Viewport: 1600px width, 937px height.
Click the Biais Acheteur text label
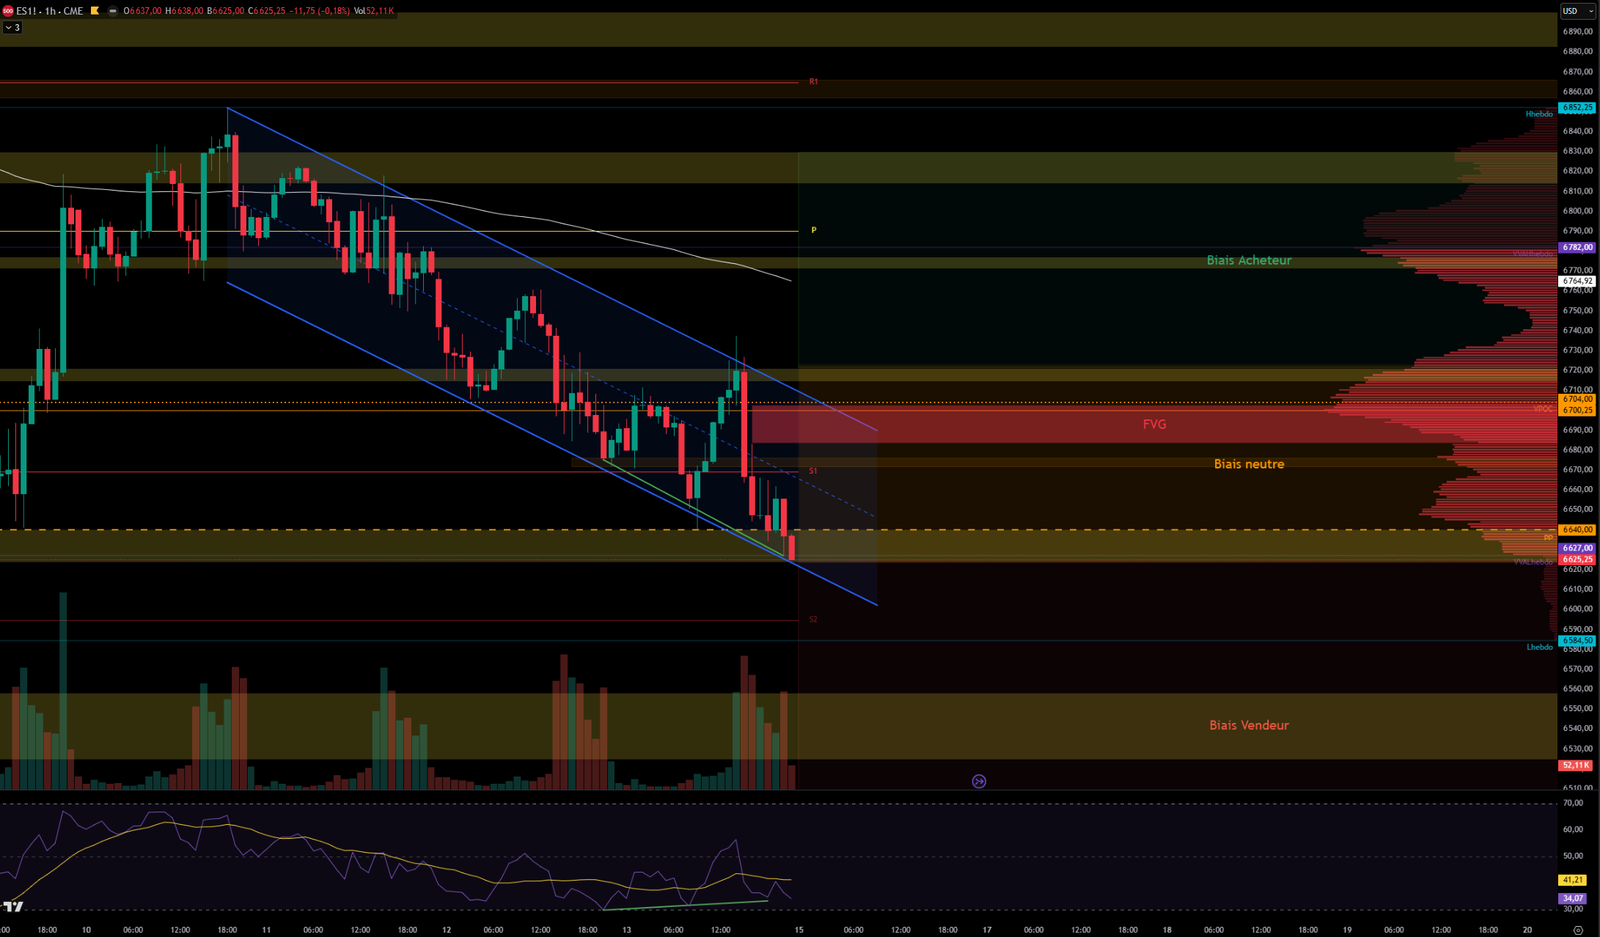pyautogui.click(x=1248, y=260)
